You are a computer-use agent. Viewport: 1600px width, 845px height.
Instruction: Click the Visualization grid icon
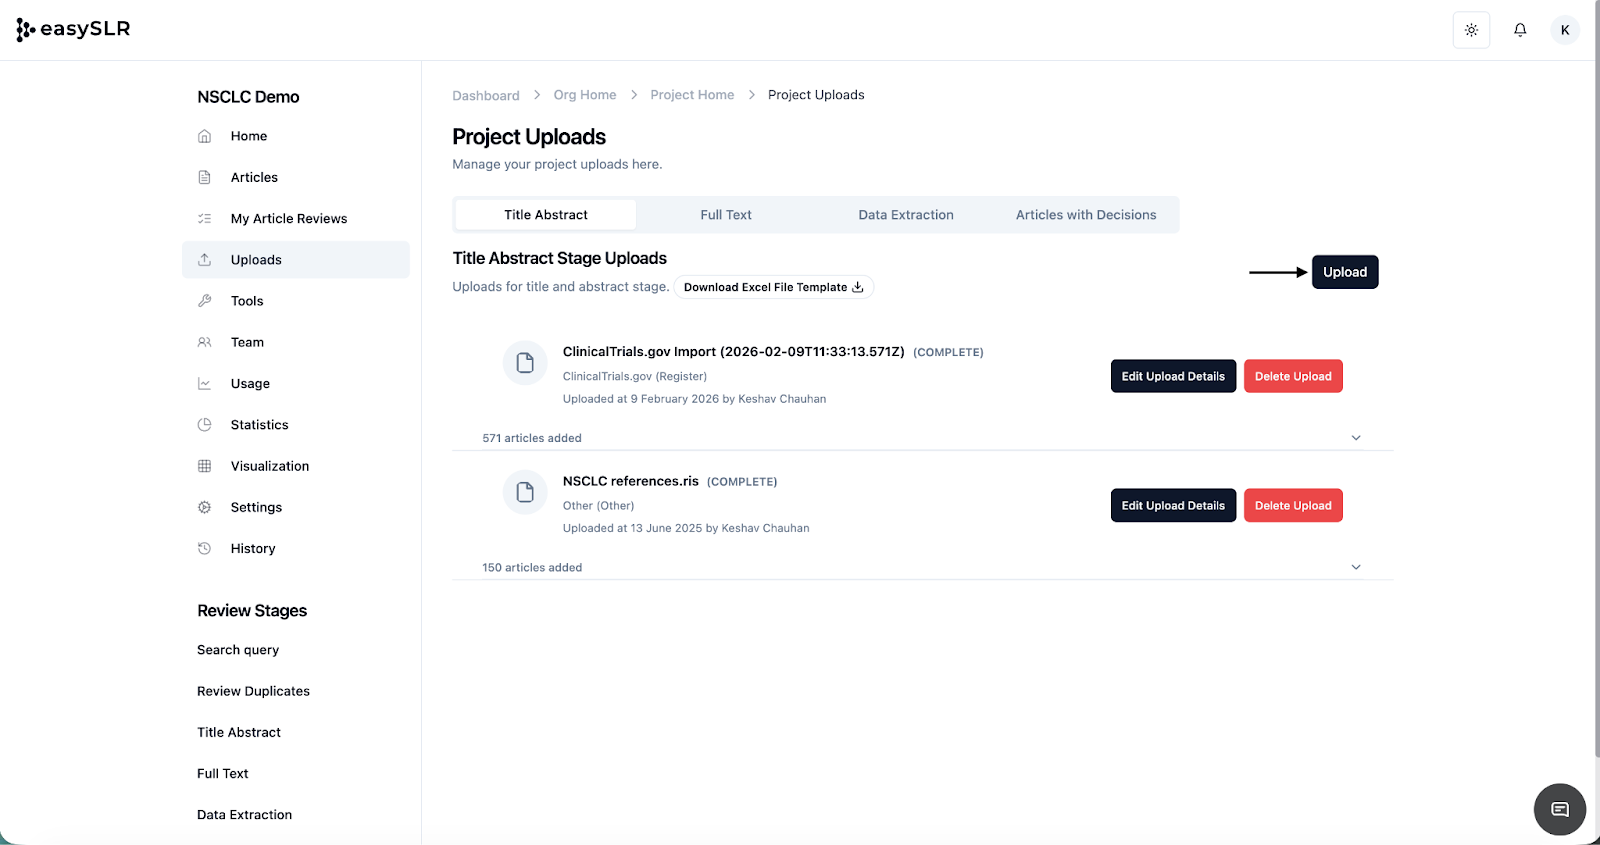click(x=205, y=466)
